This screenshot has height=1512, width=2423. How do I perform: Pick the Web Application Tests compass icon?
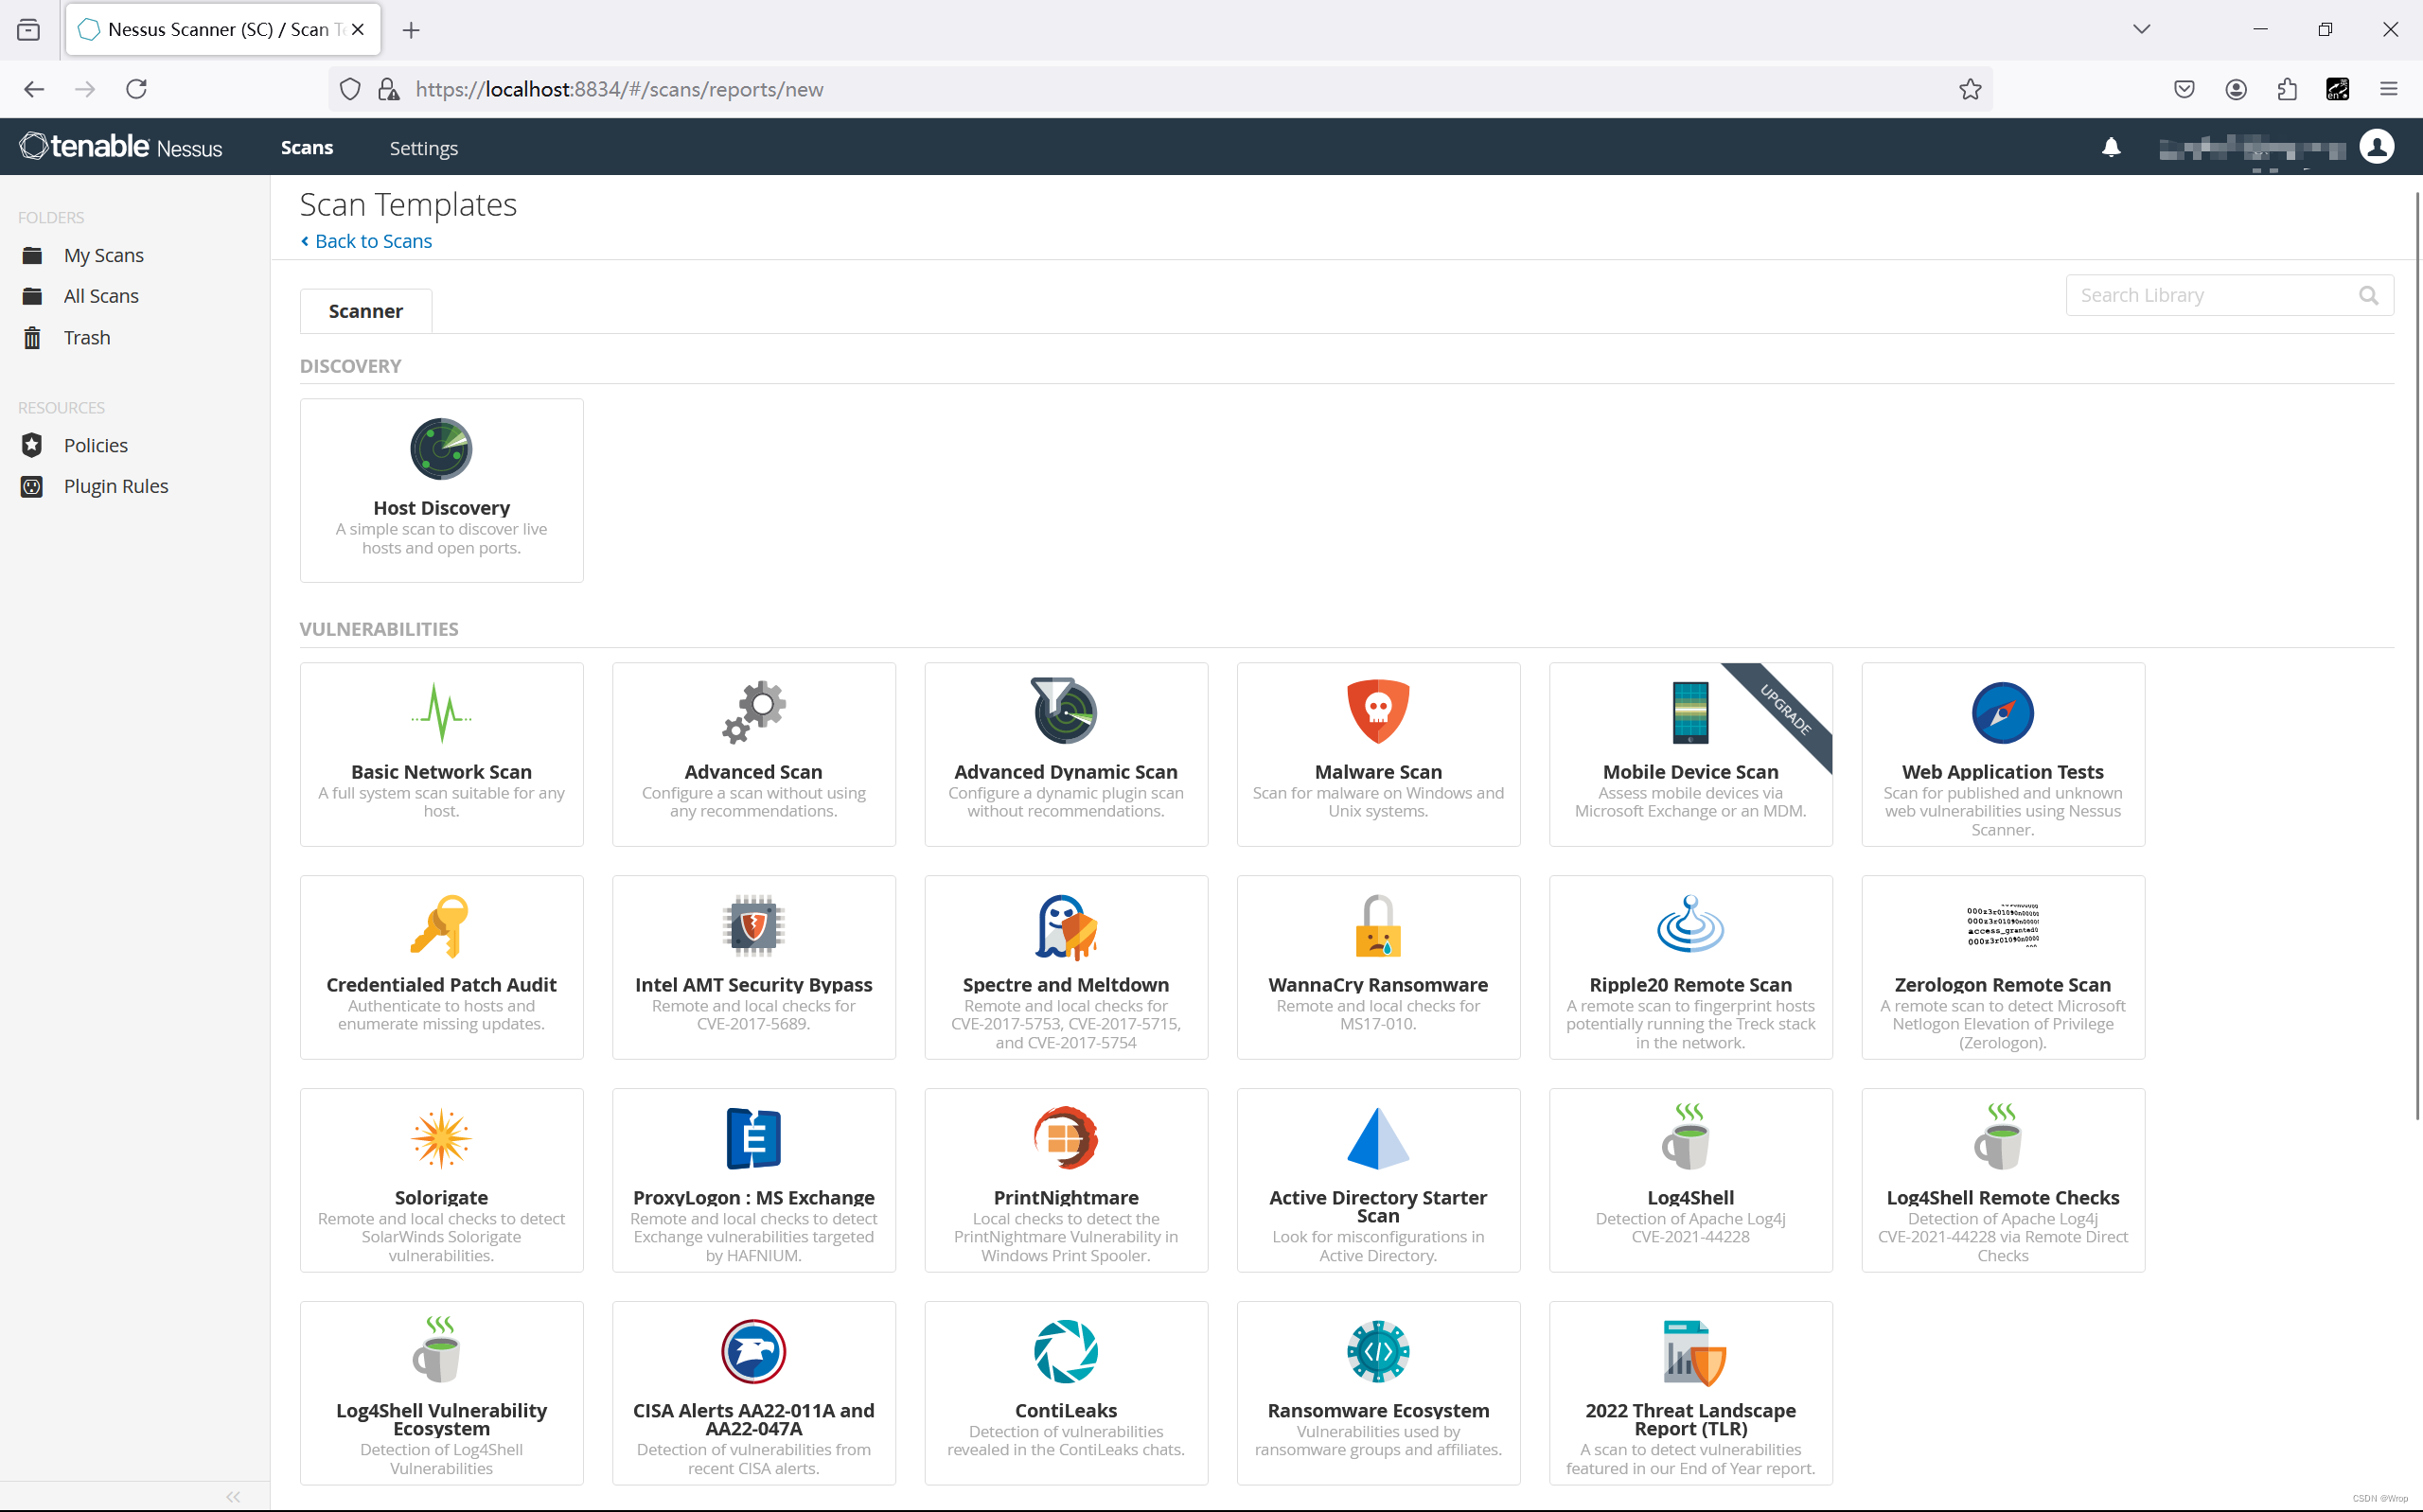(x=2002, y=712)
